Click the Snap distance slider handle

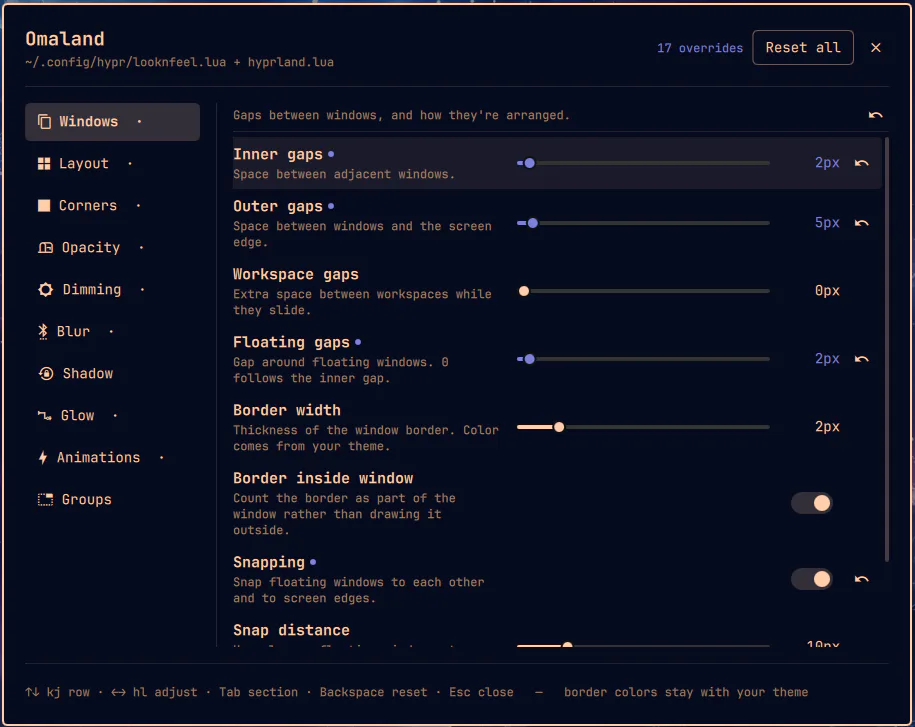click(x=567, y=645)
